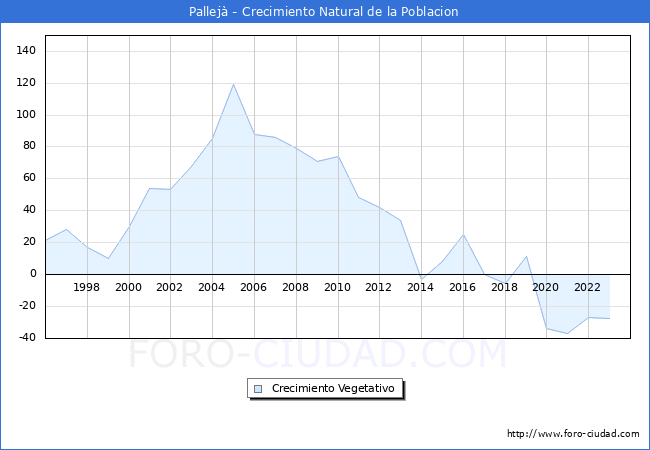Click the y-axis label 120

(26, 82)
